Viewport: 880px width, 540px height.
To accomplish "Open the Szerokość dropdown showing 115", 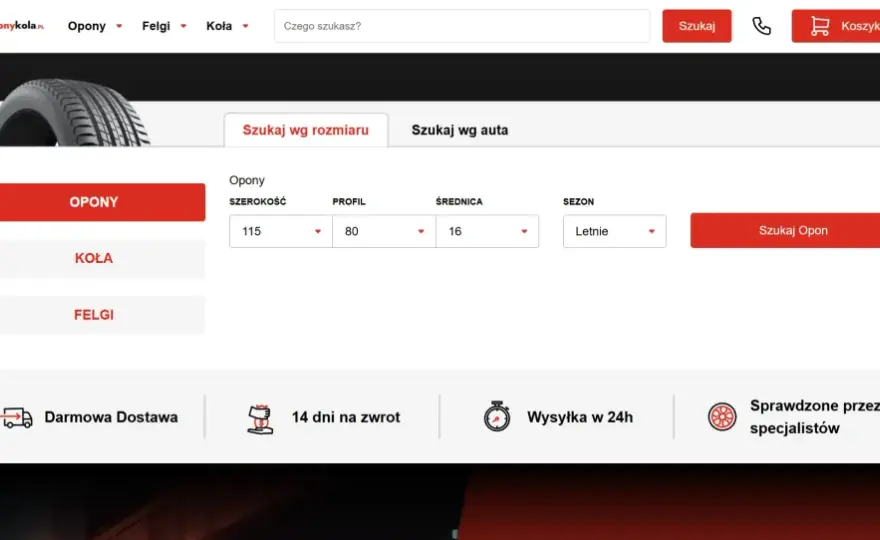I will tap(281, 231).
